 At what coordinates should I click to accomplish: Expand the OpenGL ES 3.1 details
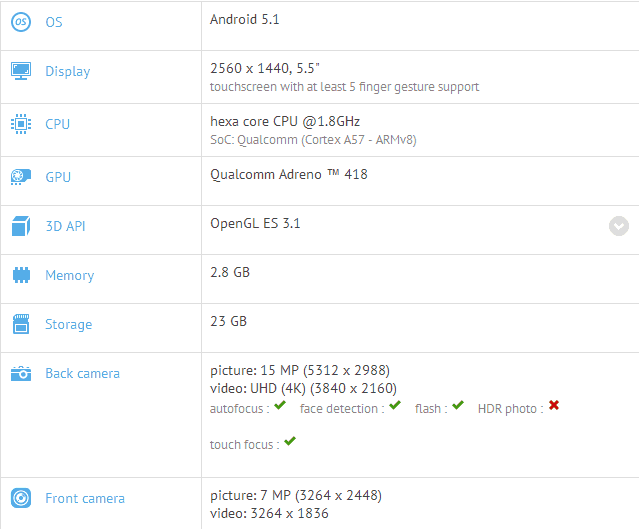(619, 226)
